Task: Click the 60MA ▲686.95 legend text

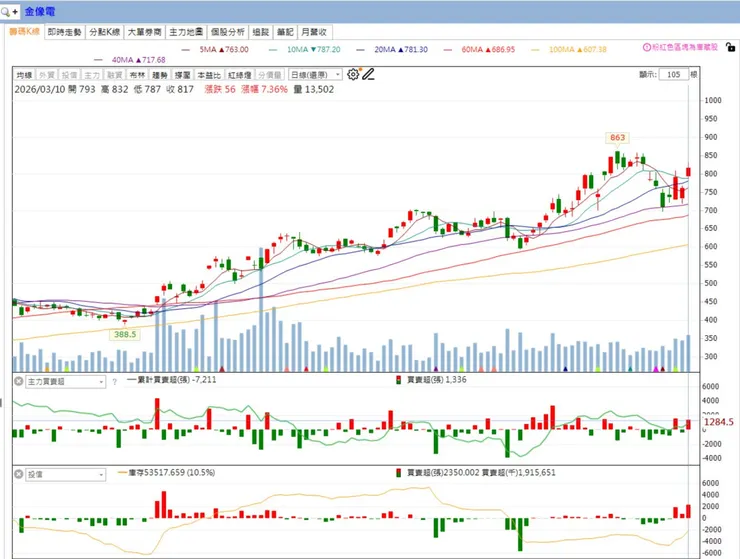Action: pyautogui.click(x=488, y=50)
